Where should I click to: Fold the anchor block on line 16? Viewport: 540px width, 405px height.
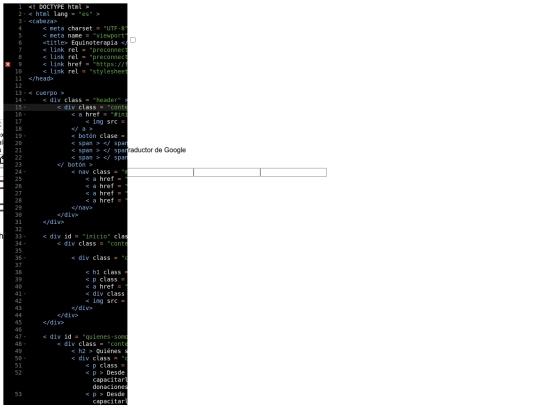[25, 115]
